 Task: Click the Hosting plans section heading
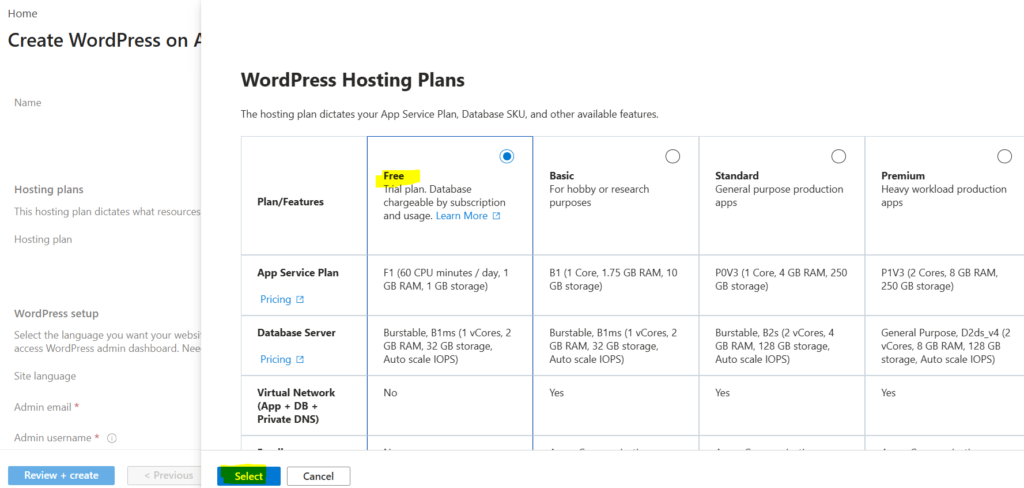tap(49, 189)
